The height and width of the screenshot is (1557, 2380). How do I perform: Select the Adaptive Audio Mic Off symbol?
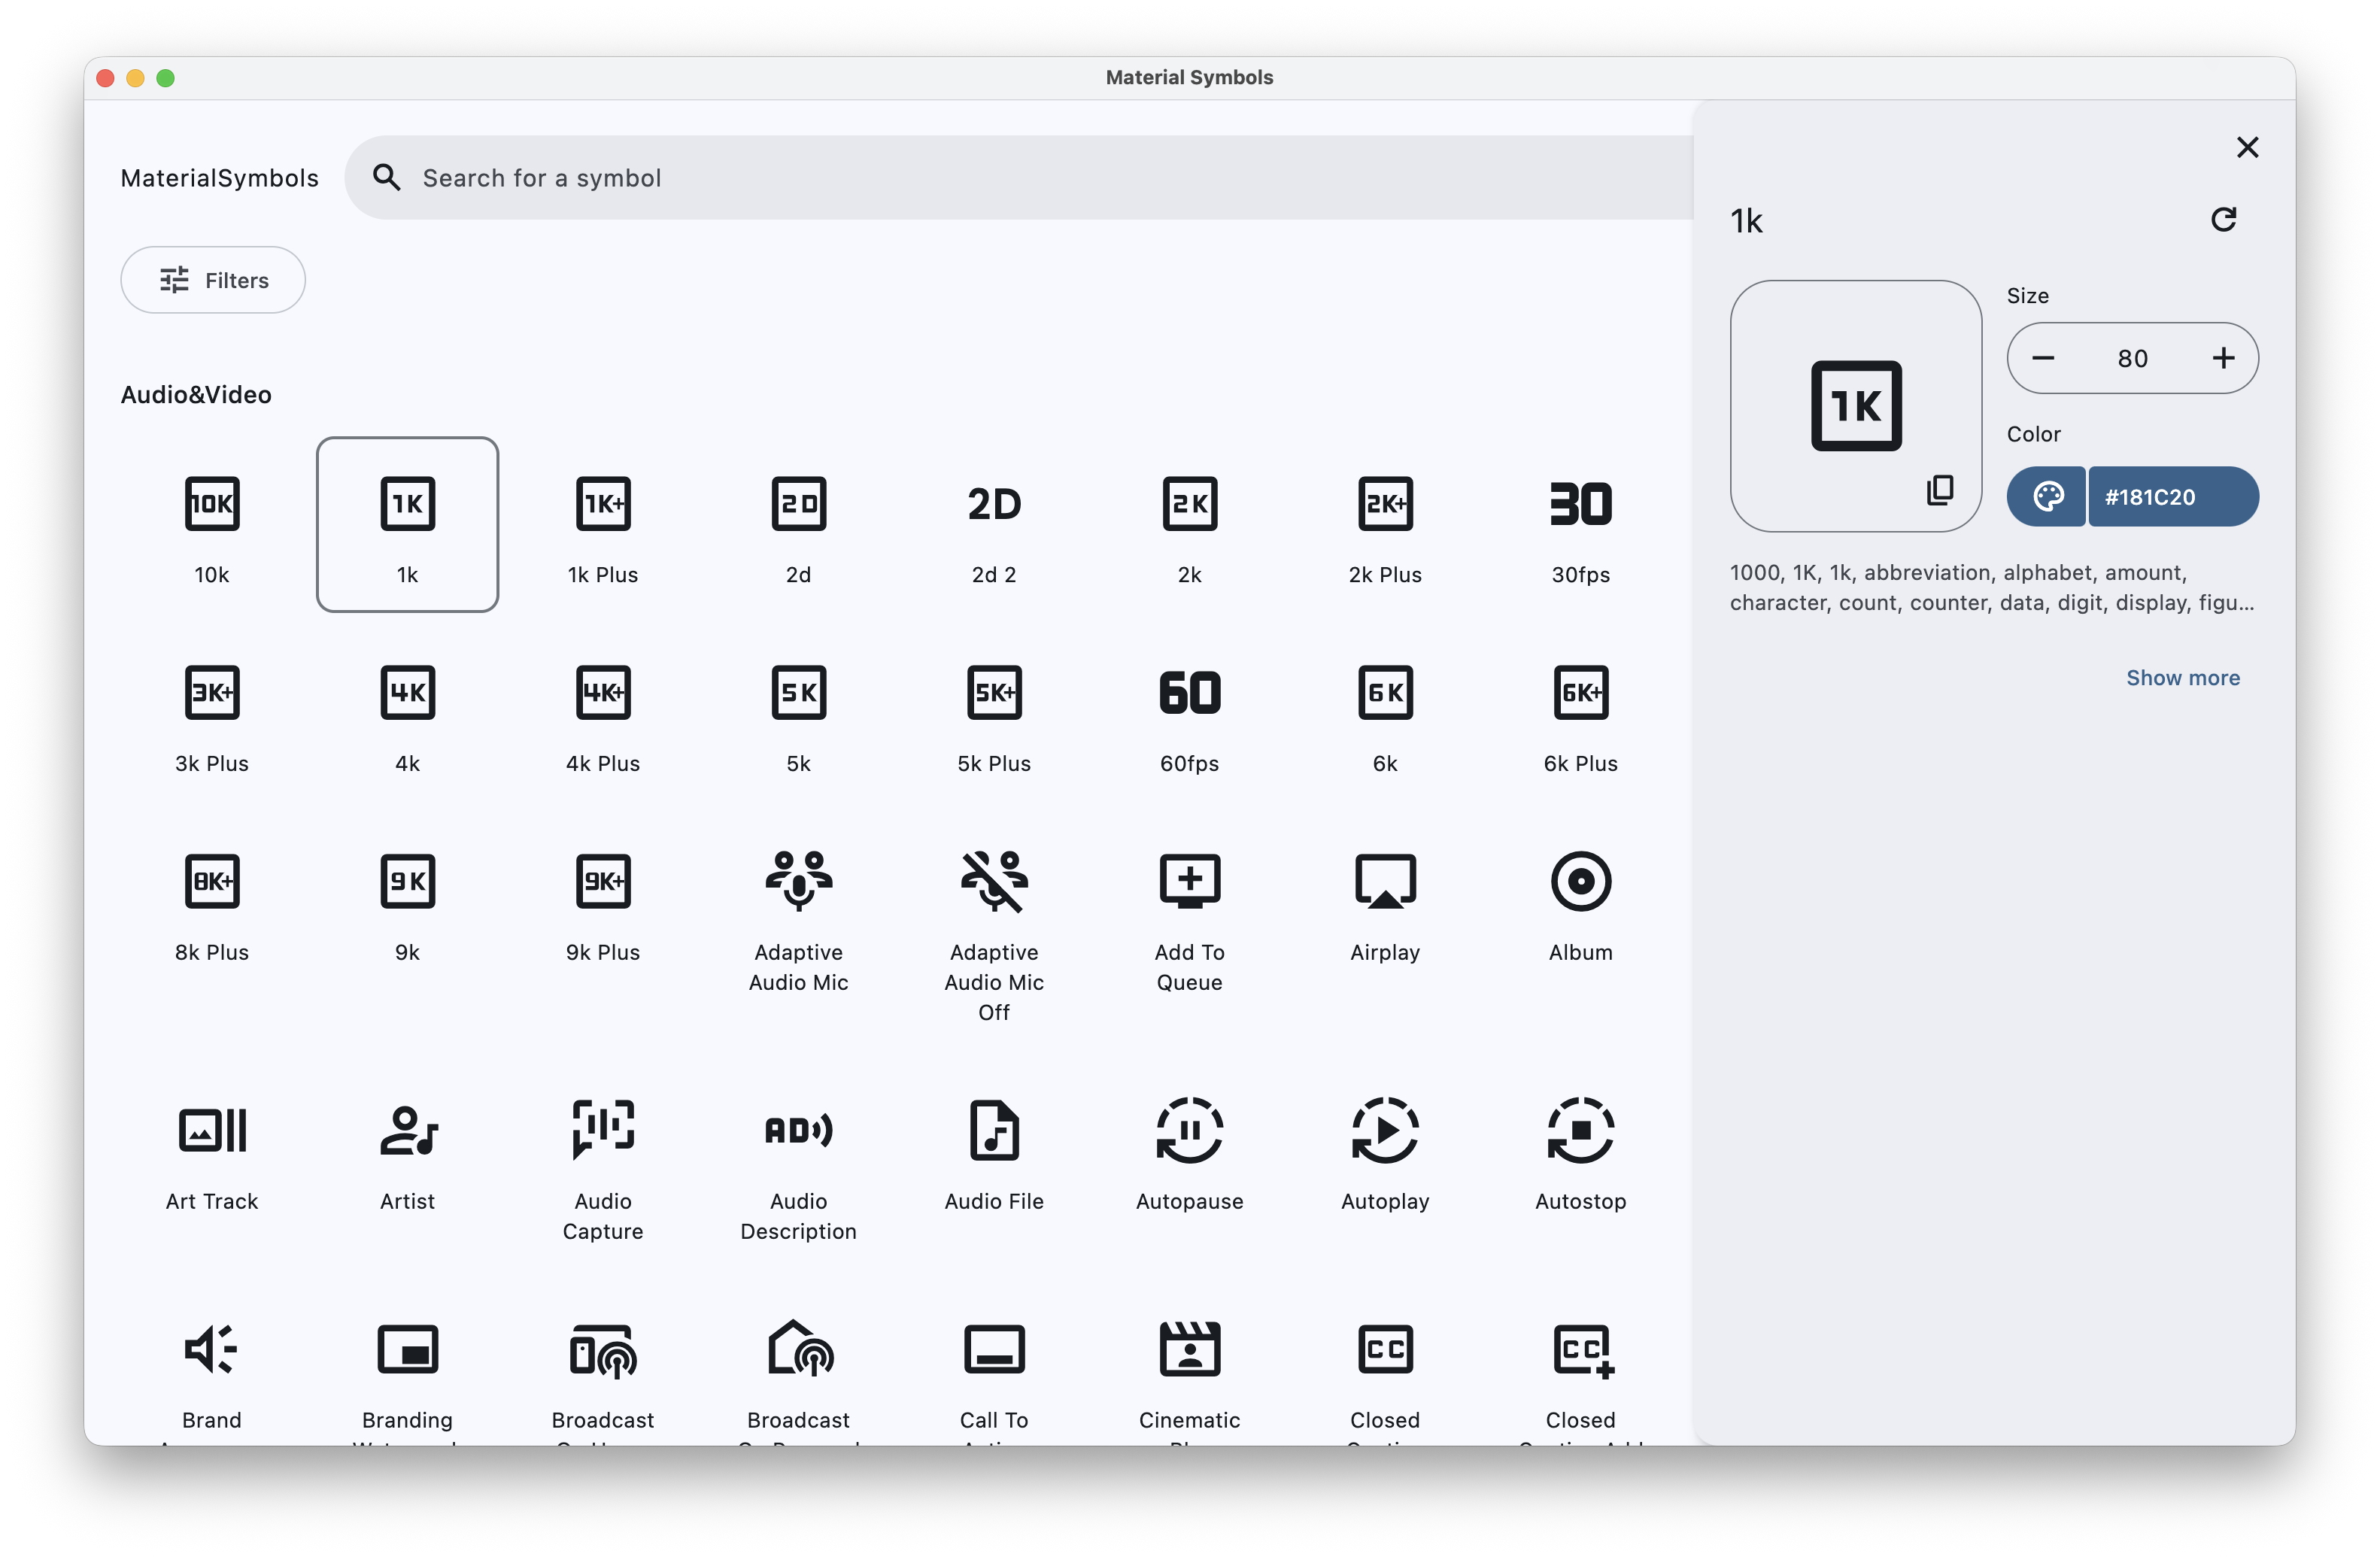(x=994, y=932)
